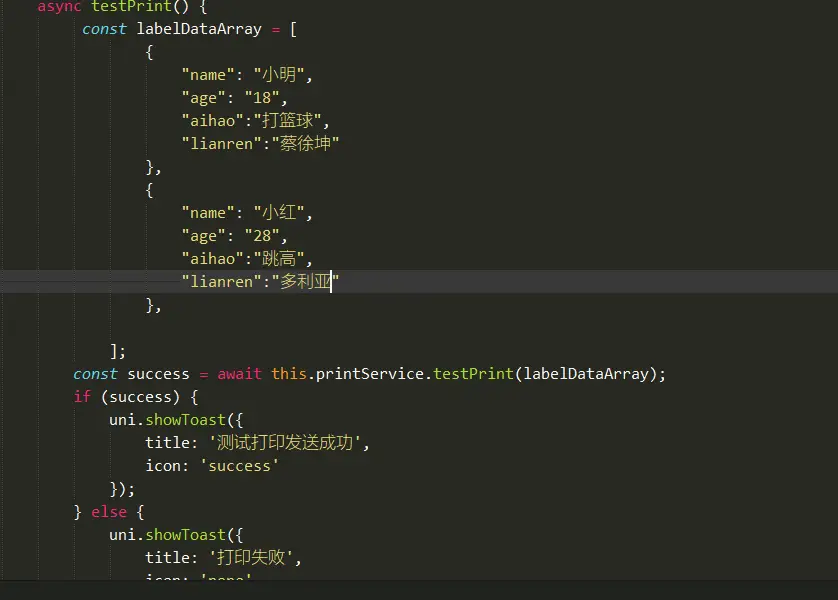
Task: Click the age value "18"
Action: (x=270, y=98)
